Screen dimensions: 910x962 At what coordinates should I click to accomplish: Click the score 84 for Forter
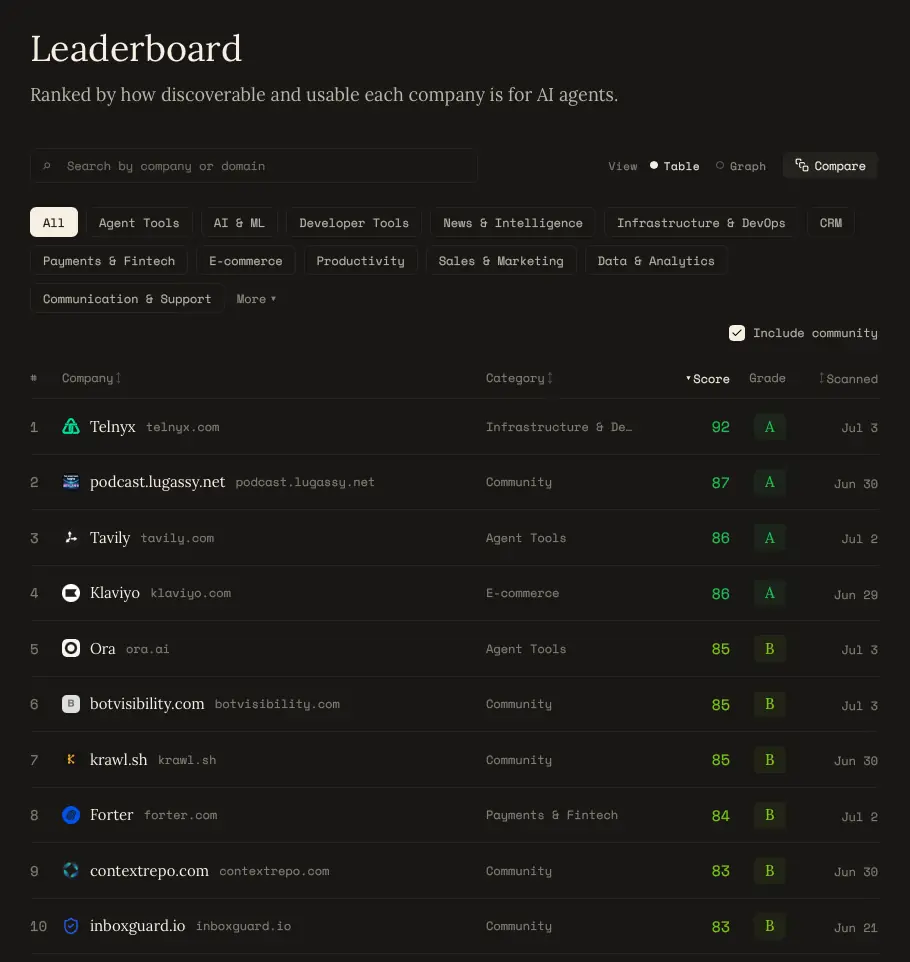click(720, 815)
